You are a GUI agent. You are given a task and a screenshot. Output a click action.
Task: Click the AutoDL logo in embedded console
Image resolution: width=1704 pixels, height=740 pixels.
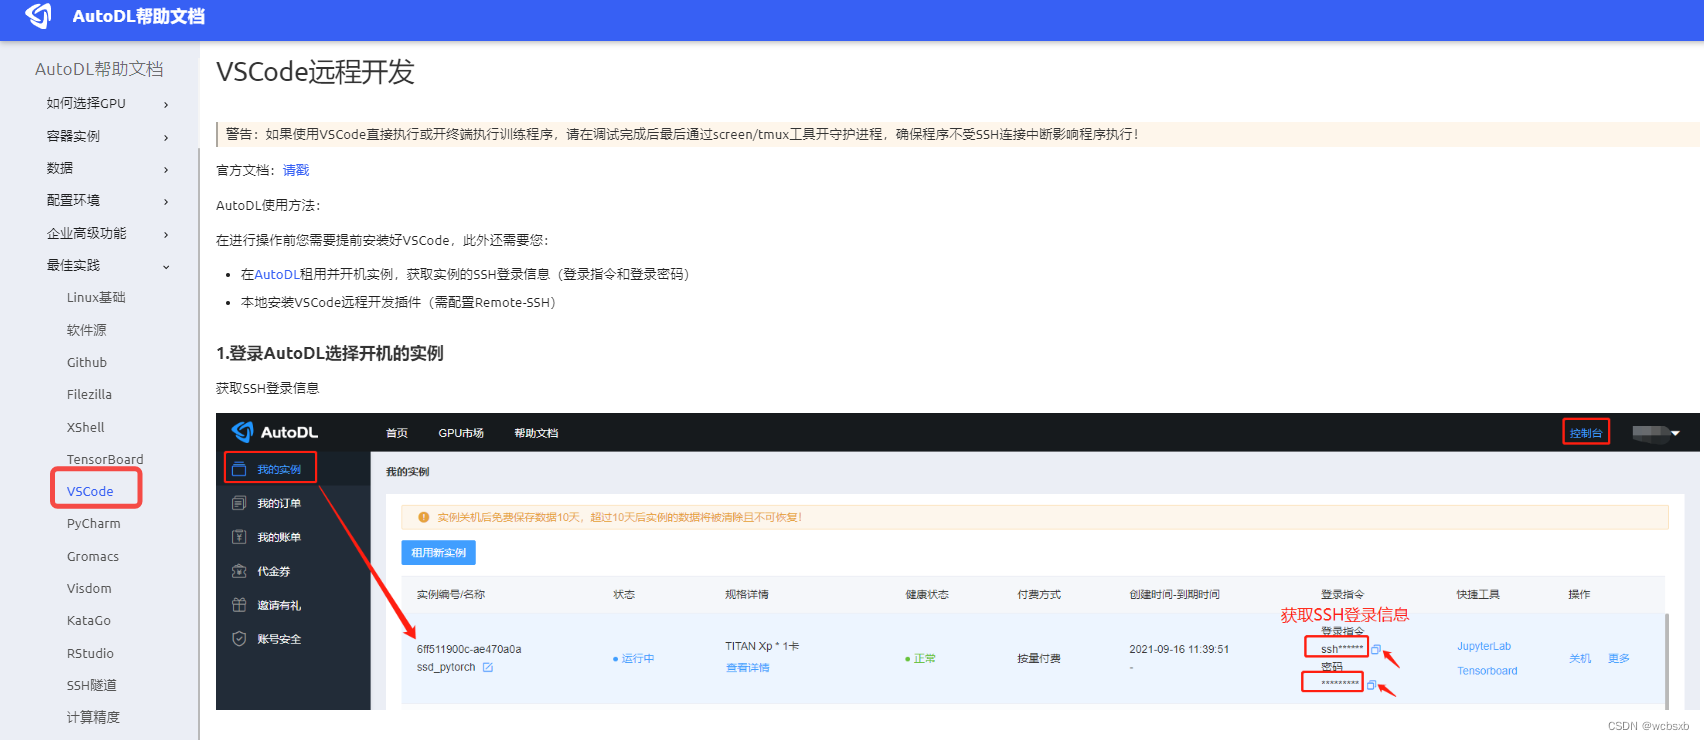point(275,432)
